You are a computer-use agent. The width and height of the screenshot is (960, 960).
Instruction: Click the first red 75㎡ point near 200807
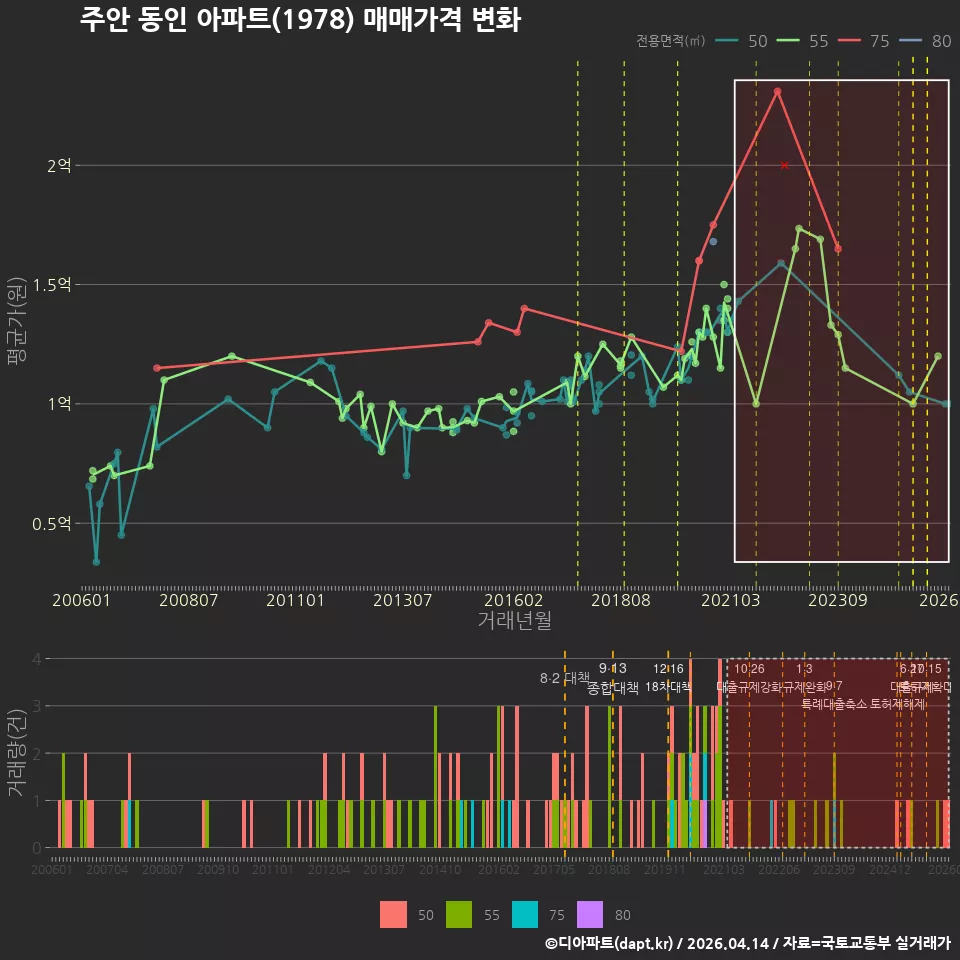point(157,368)
